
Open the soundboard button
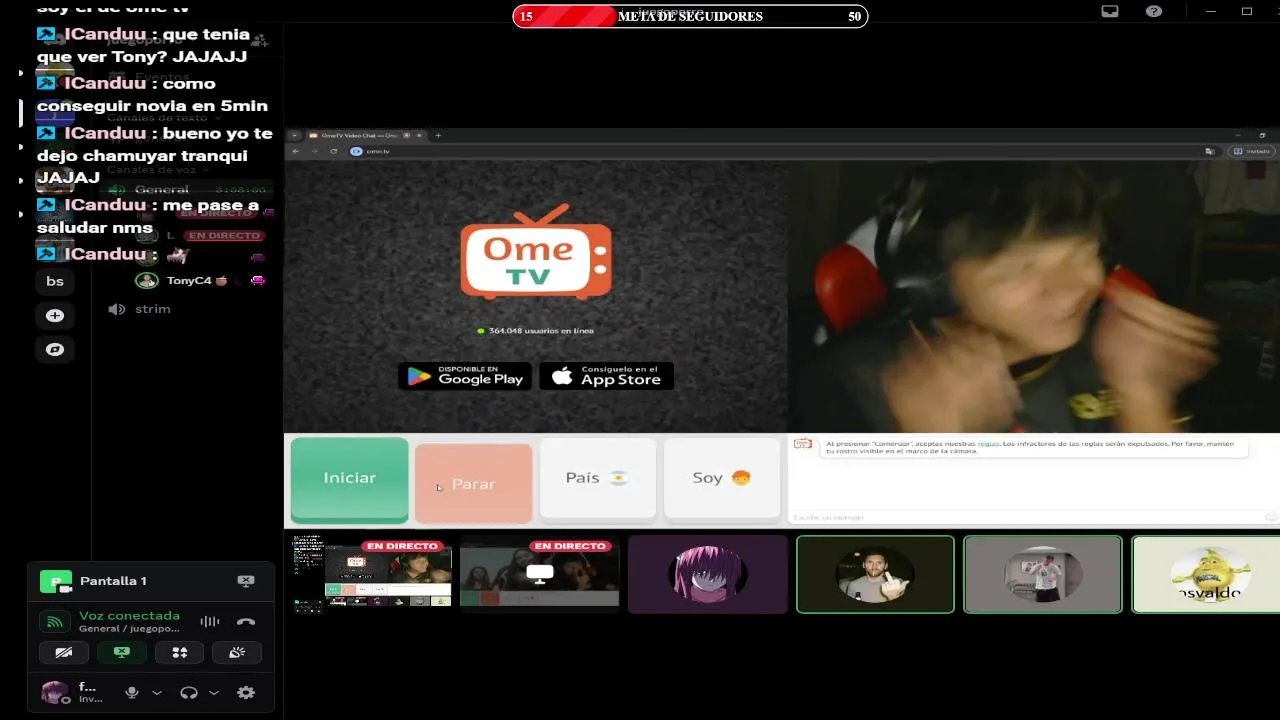coord(238,652)
